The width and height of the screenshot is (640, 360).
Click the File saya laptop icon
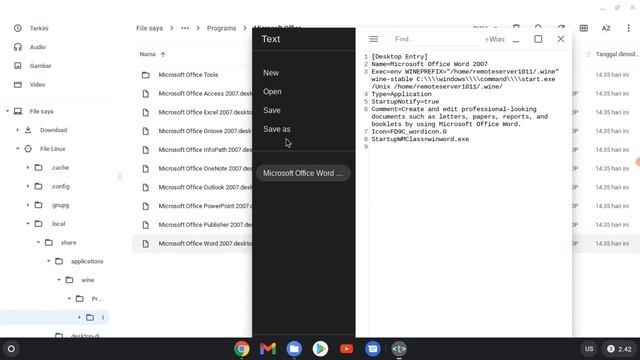pos(18,111)
